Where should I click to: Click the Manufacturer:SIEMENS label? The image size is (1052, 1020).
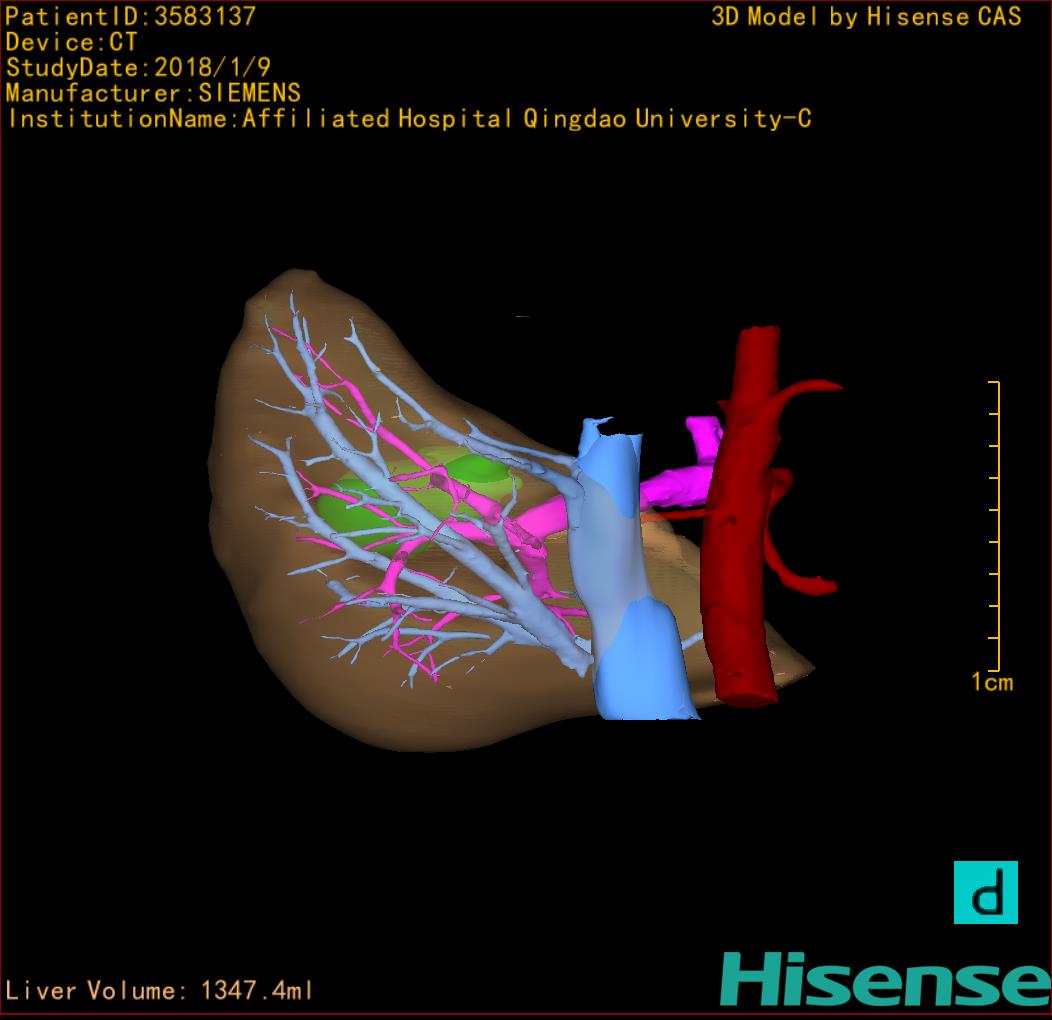(x=153, y=93)
